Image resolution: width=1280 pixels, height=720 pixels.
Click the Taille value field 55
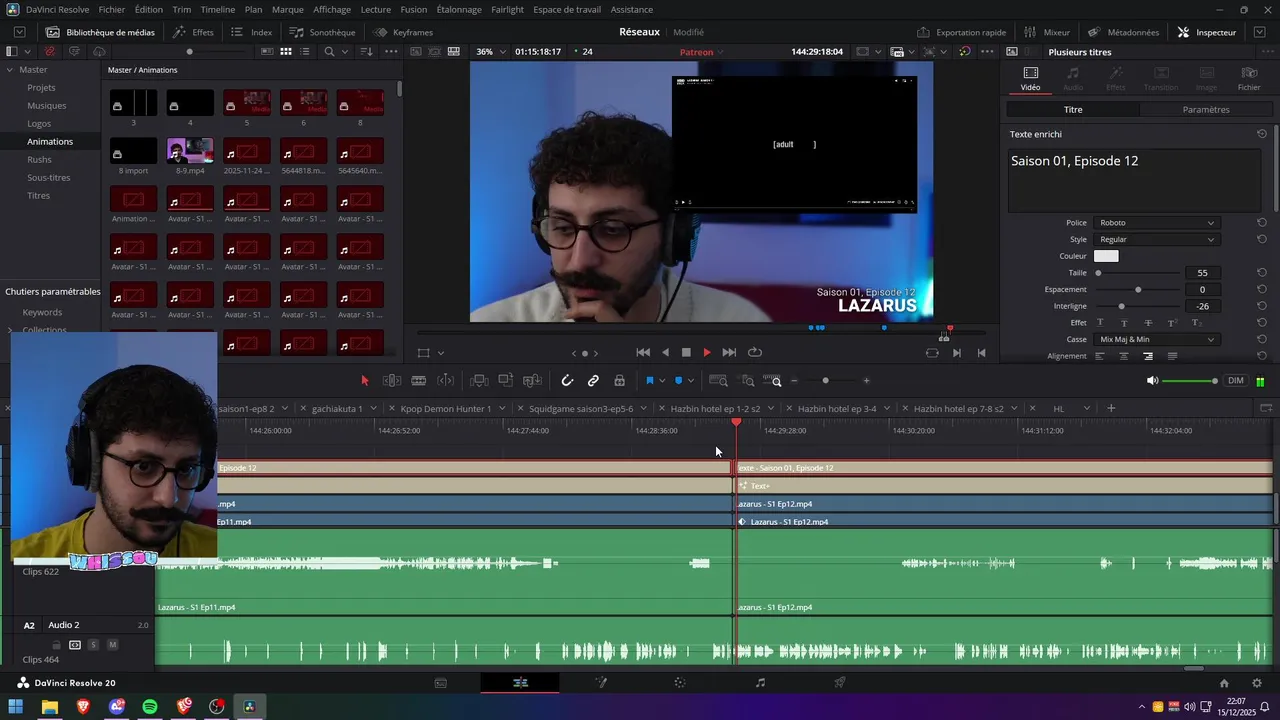tap(1202, 273)
